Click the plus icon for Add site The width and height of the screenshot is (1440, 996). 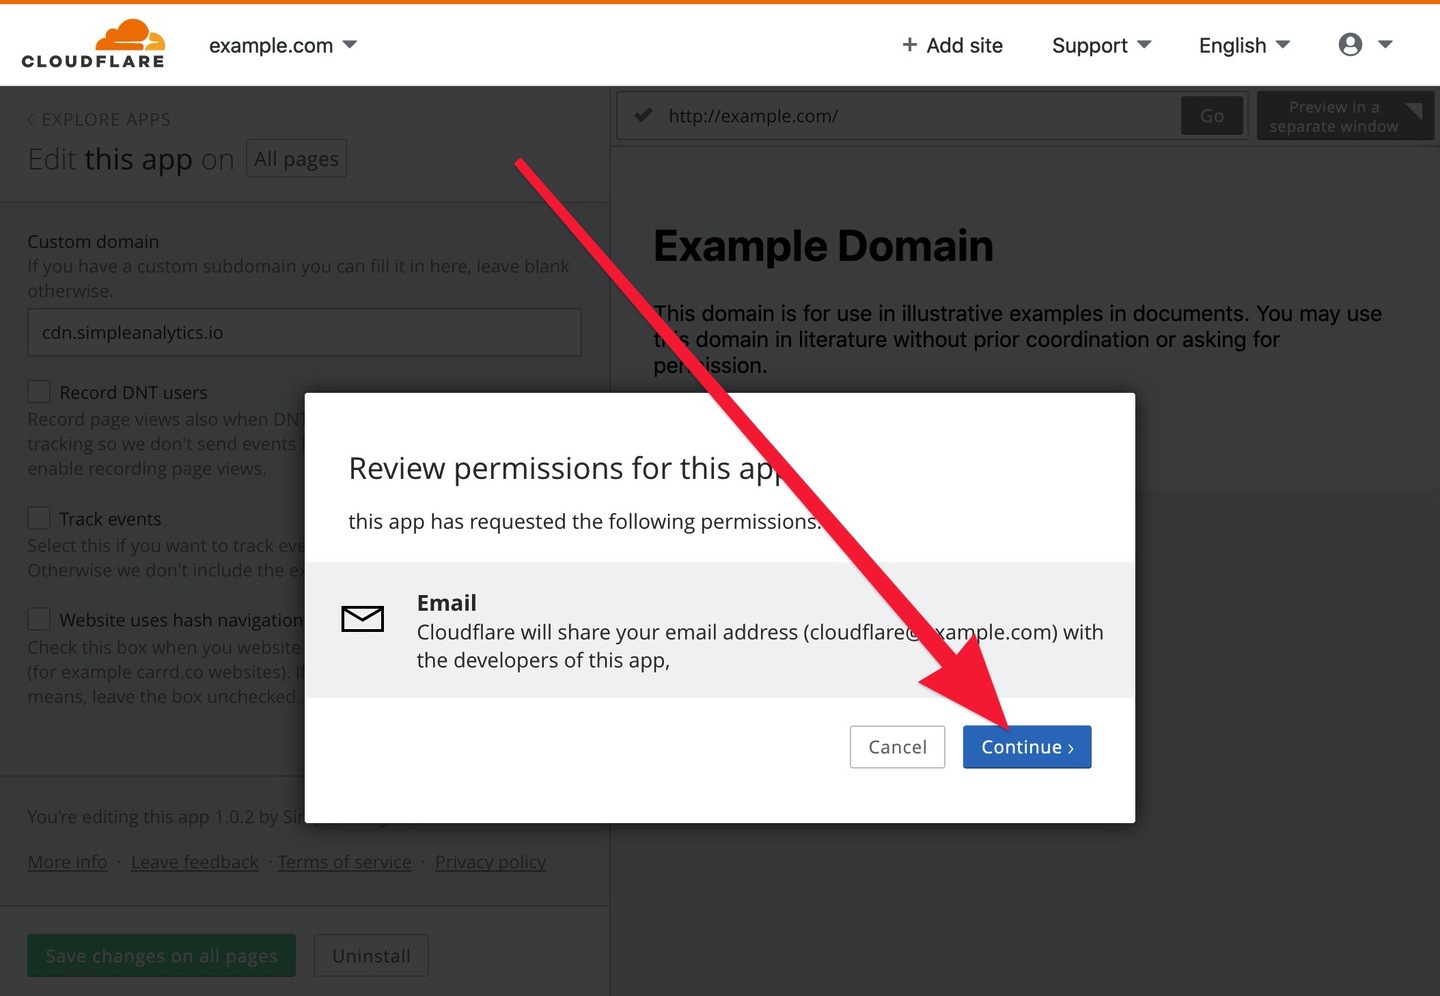(909, 45)
